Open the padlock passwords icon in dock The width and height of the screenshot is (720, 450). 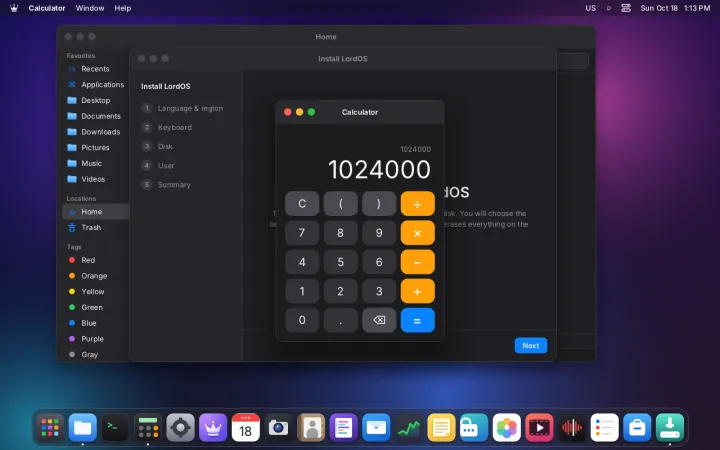point(474,428)
